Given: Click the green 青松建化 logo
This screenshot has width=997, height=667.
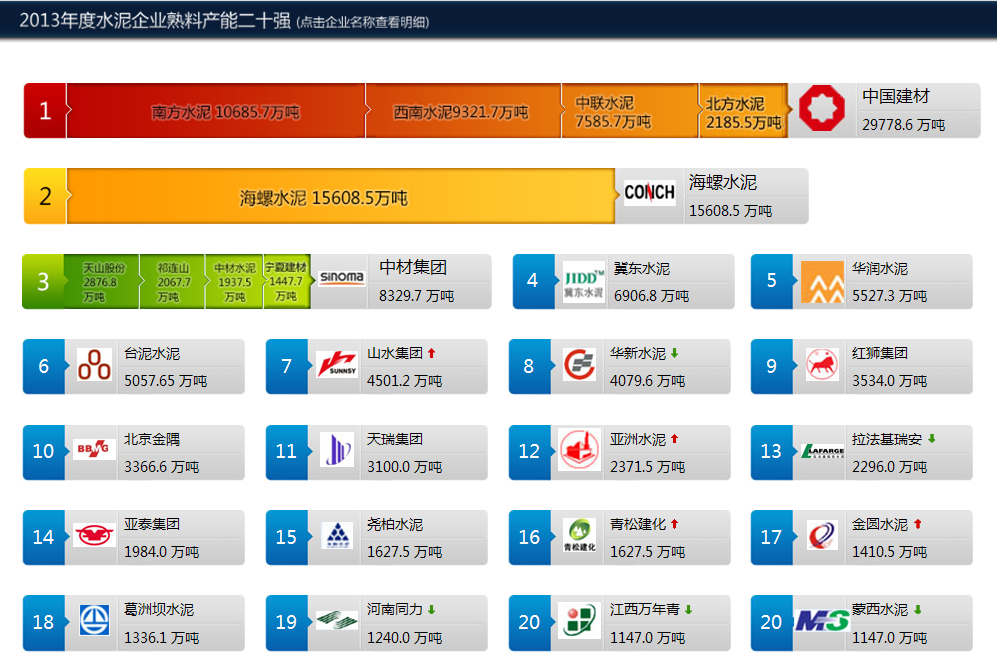Looking at the screenshot, I should [580, 535].
